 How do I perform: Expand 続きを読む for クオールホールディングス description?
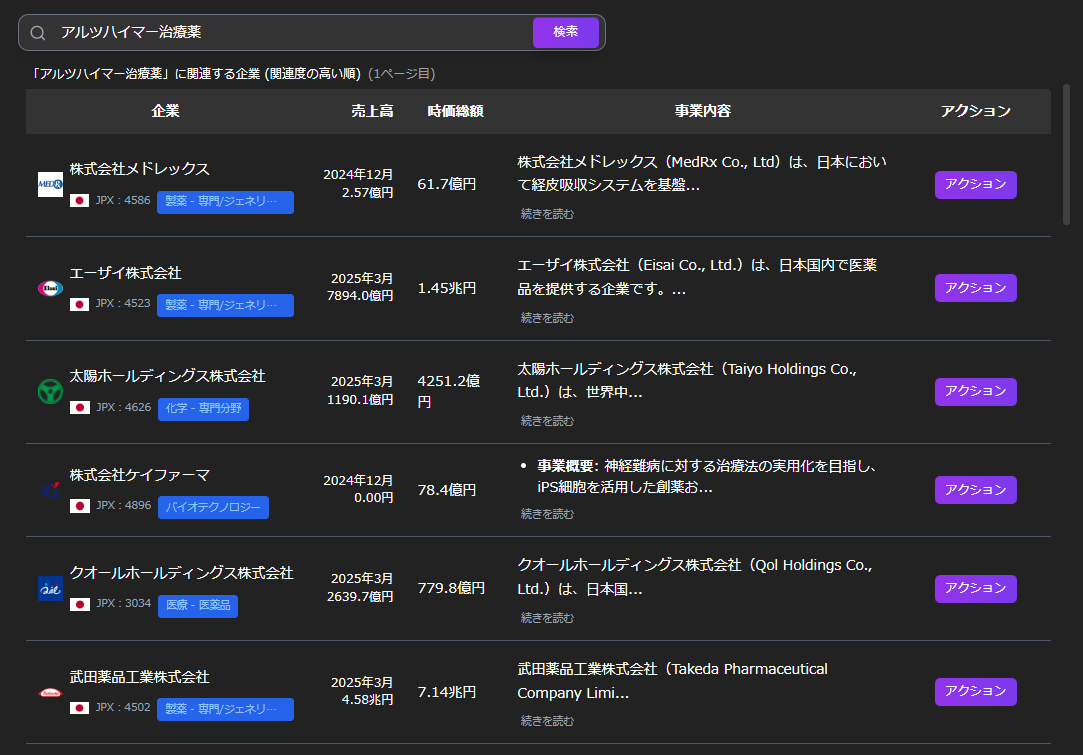coord(547,618)
